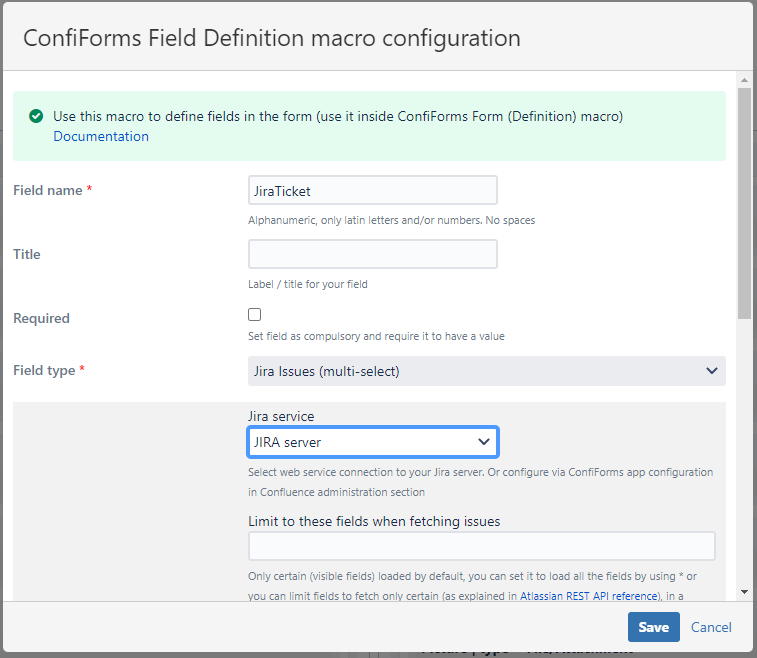
Task: Click the 'Alphanumeric, only latin letters' hint text
Action: [x=392, y=220]
